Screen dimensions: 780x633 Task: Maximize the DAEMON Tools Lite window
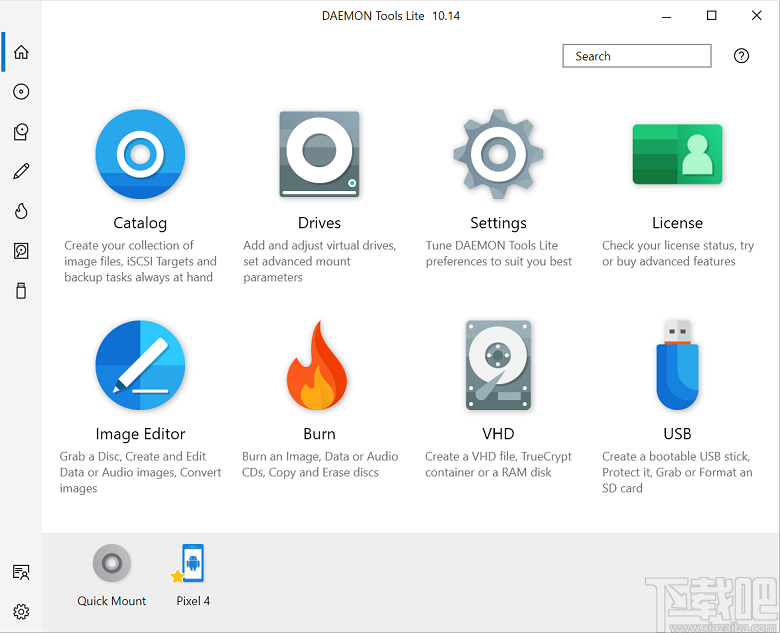[x=711, y=16]
